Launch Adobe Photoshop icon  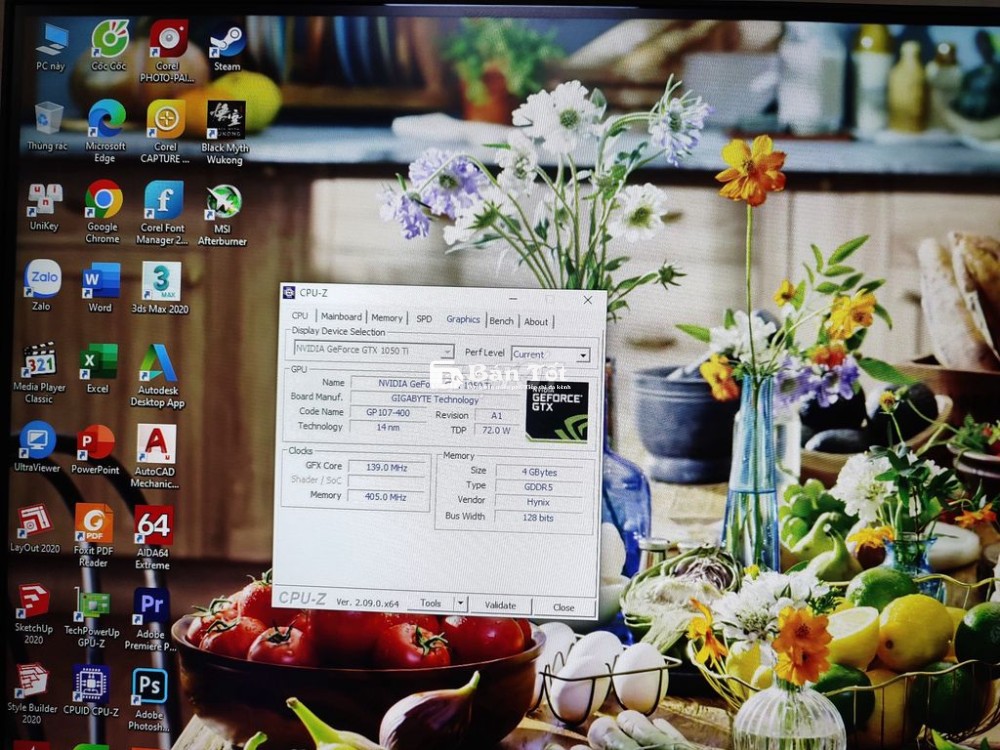coord(149,700)
